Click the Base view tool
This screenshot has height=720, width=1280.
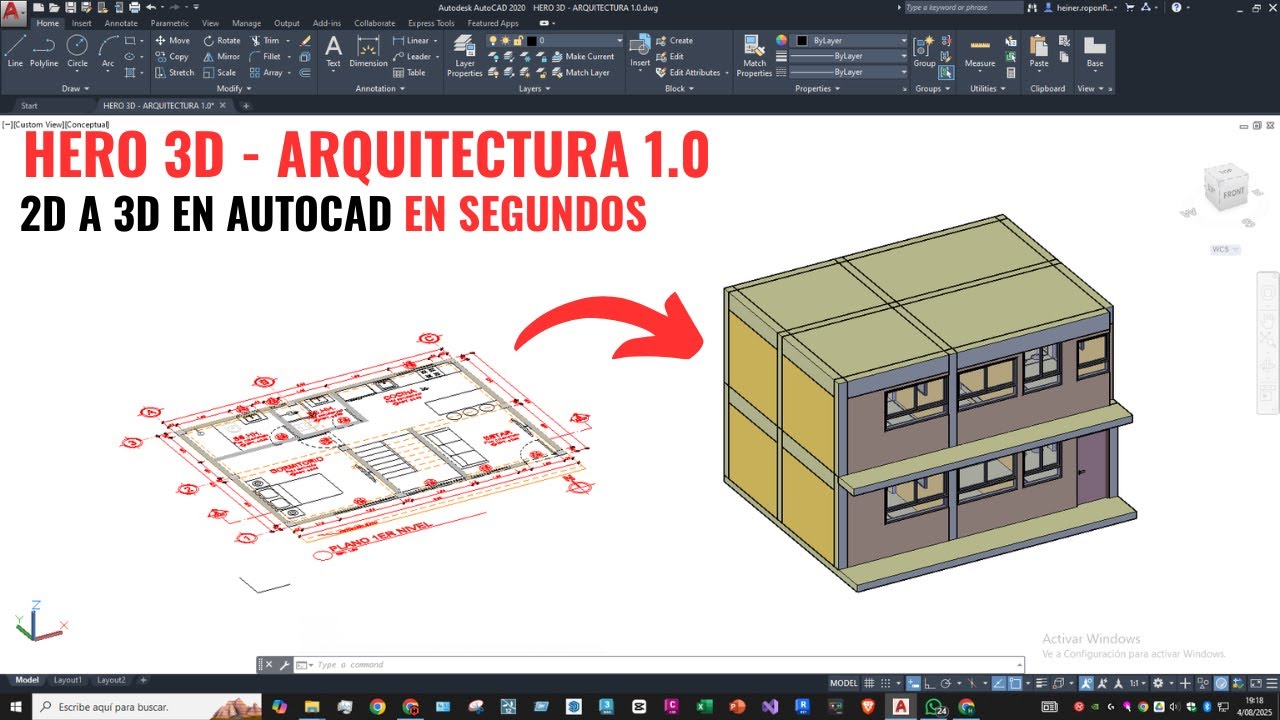pos(1095,52)
